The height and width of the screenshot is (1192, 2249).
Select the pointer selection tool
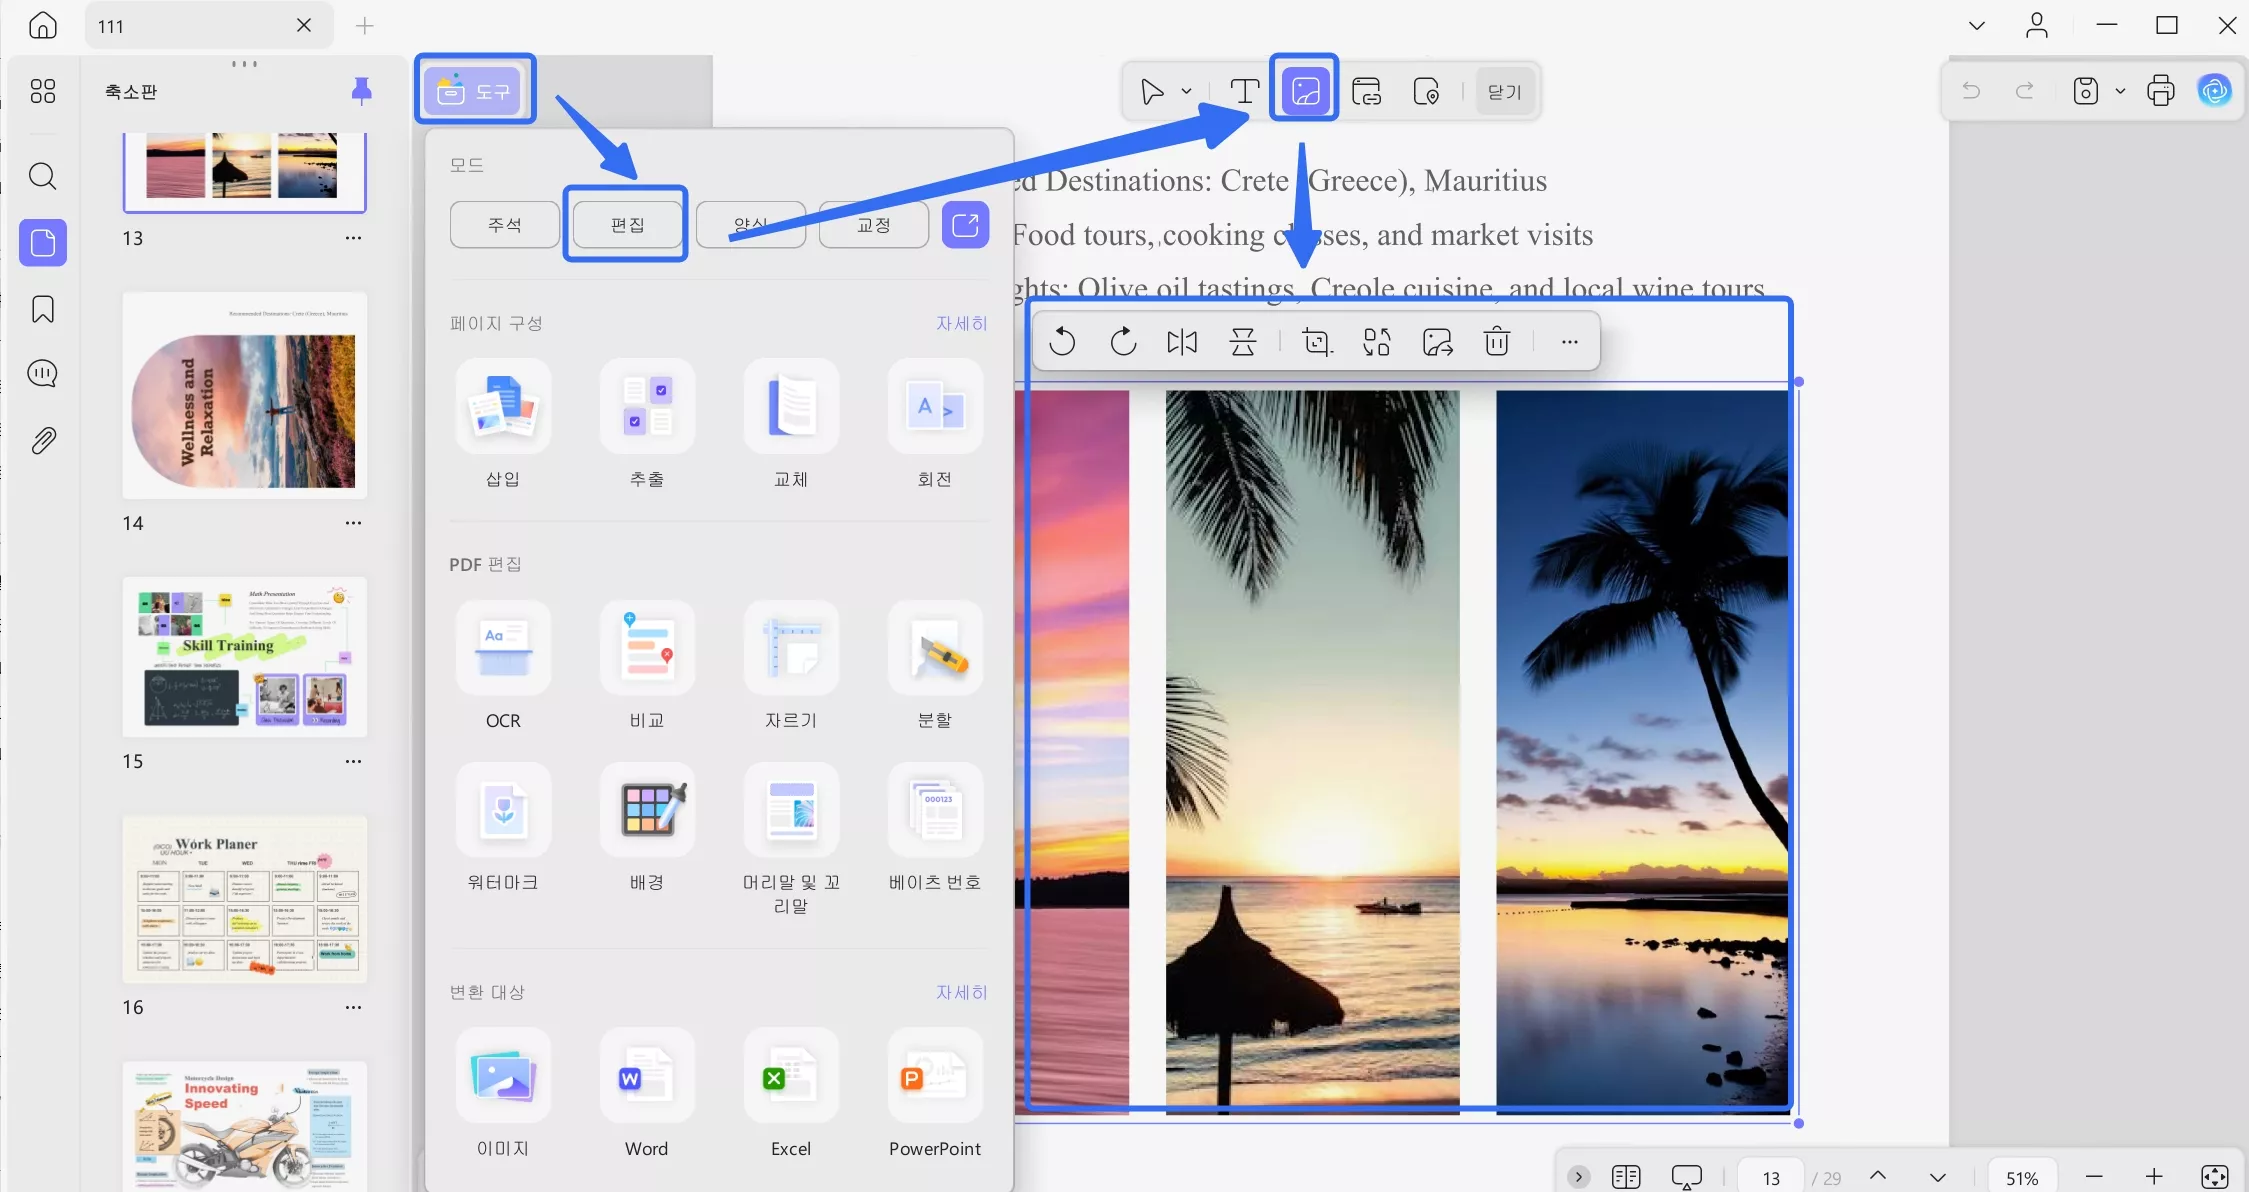click(1152, 91)
